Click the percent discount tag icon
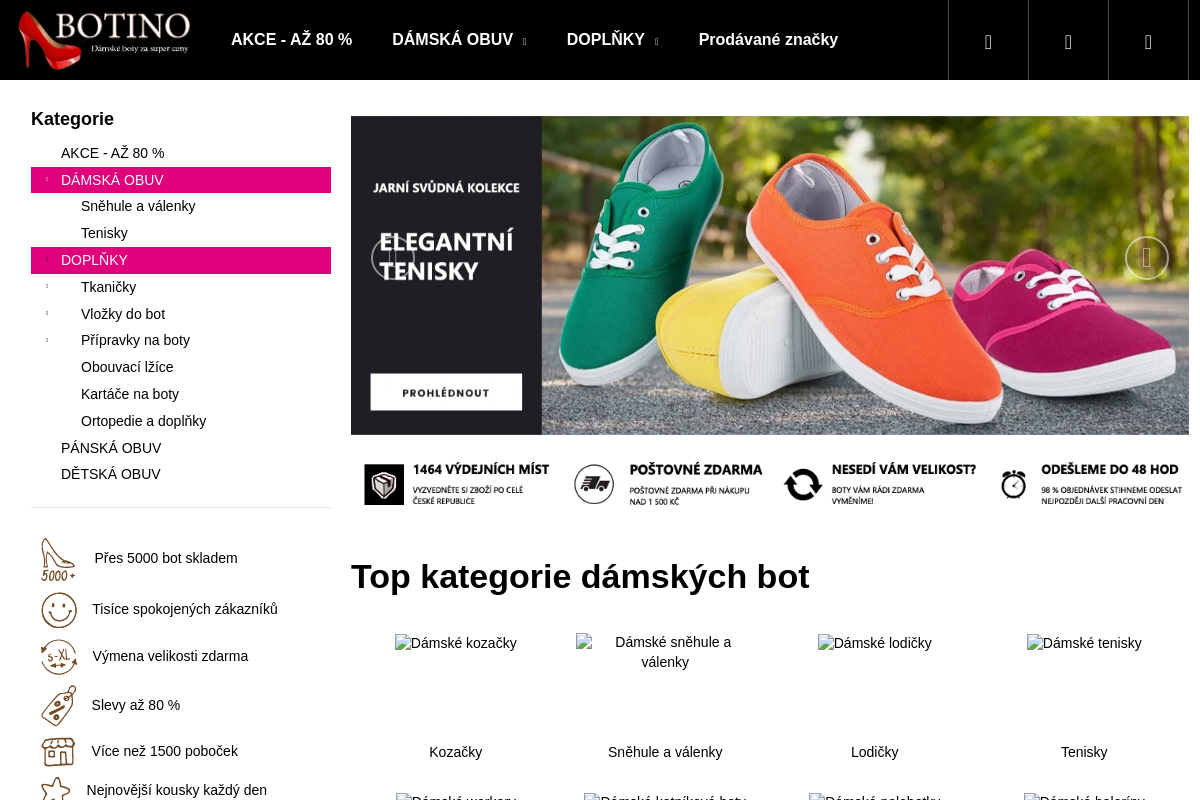Viewport: 1200px width, 800px height. pos(59,705)
